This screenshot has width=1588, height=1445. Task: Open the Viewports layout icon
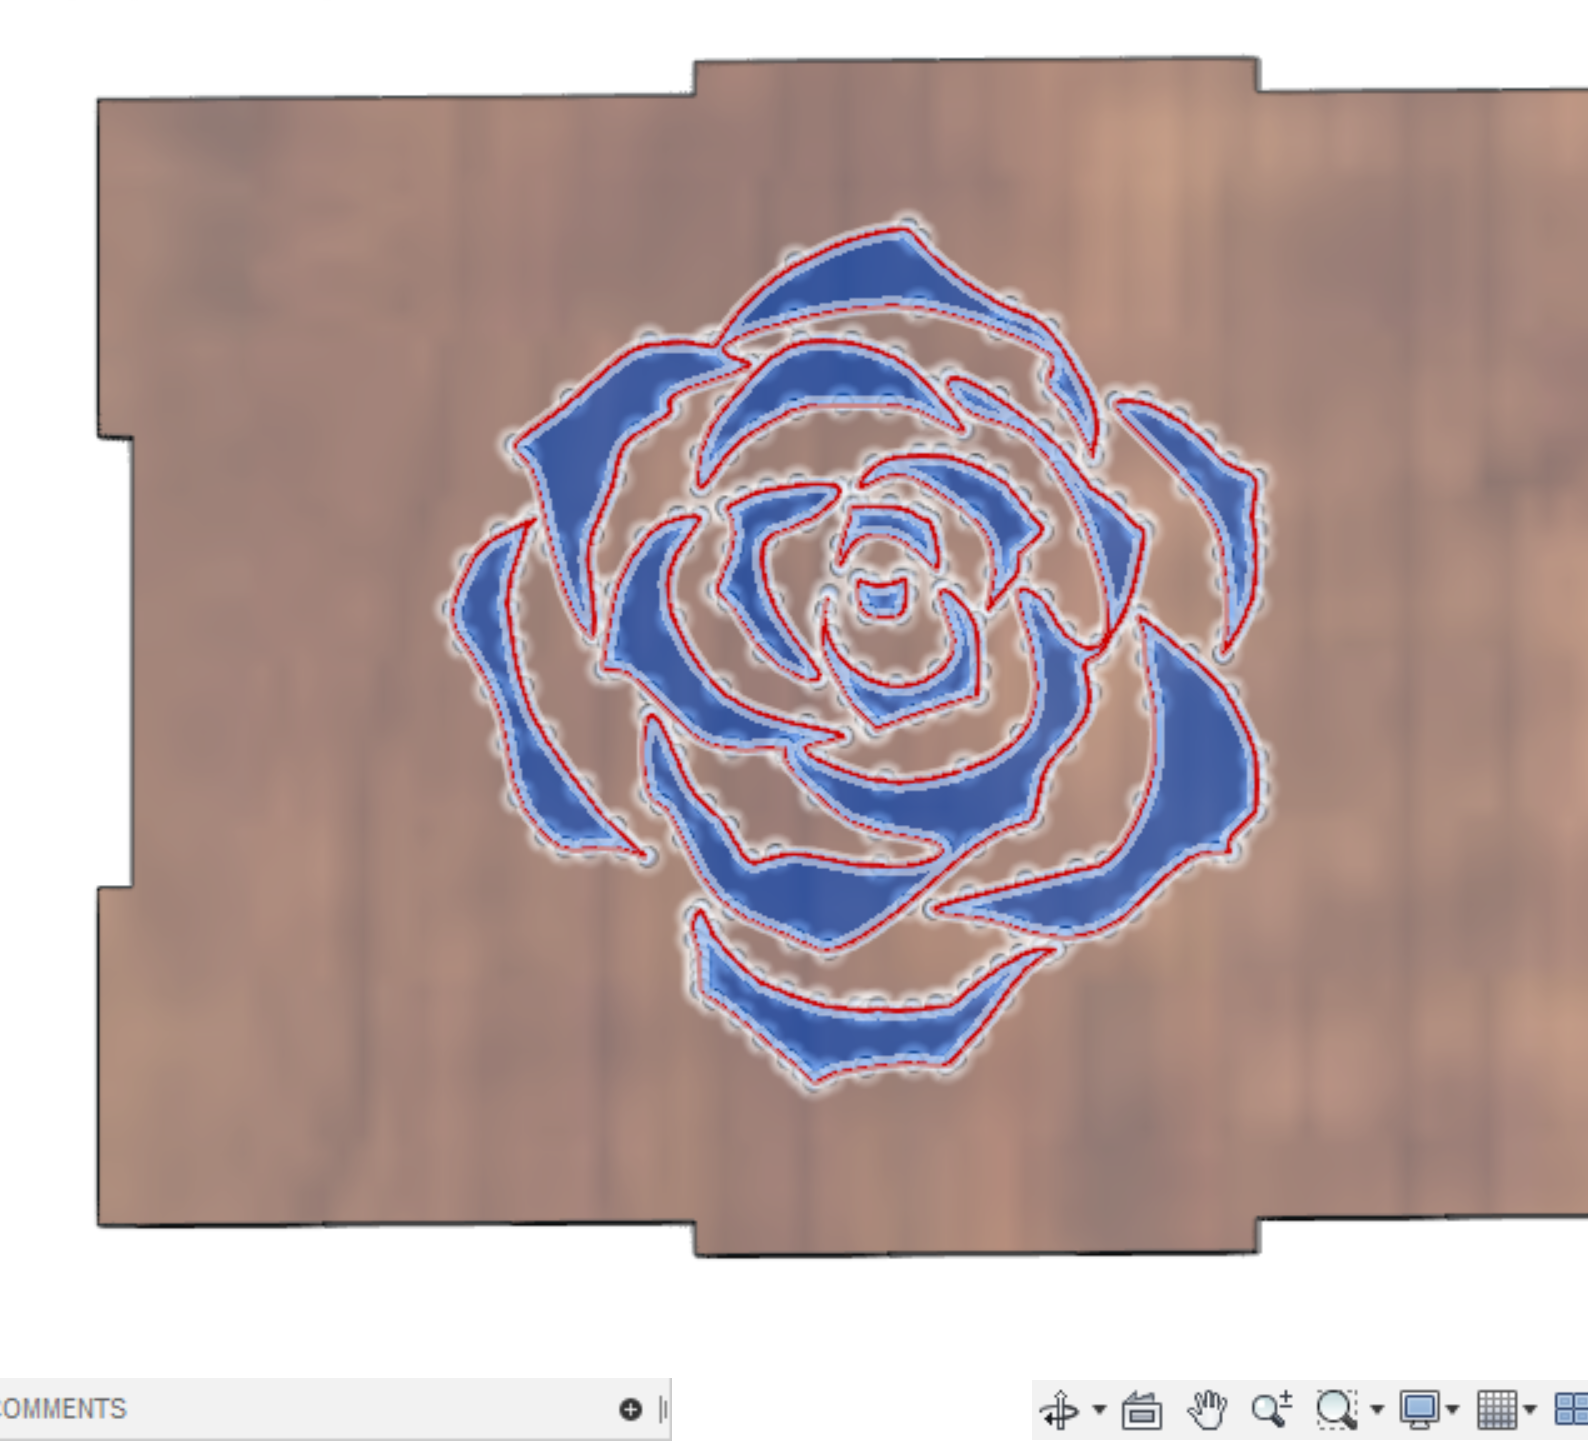1572,1410
